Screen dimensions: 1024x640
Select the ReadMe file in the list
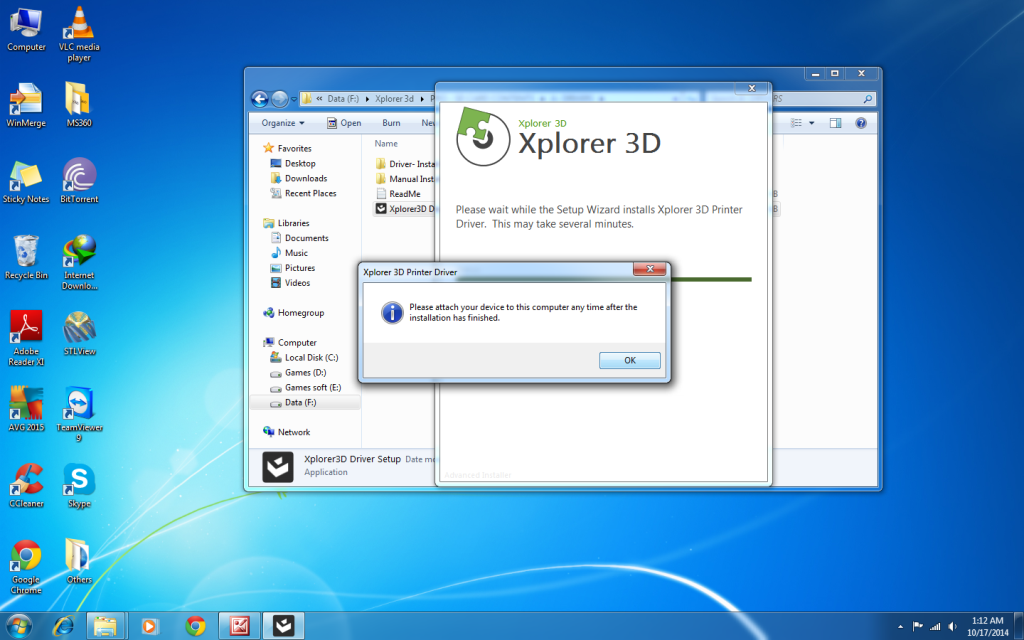pyautogui.click(x=404, y=194)
